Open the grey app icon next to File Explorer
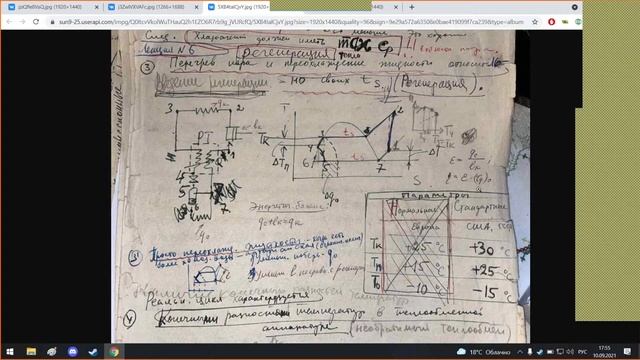 coord(52,351)
